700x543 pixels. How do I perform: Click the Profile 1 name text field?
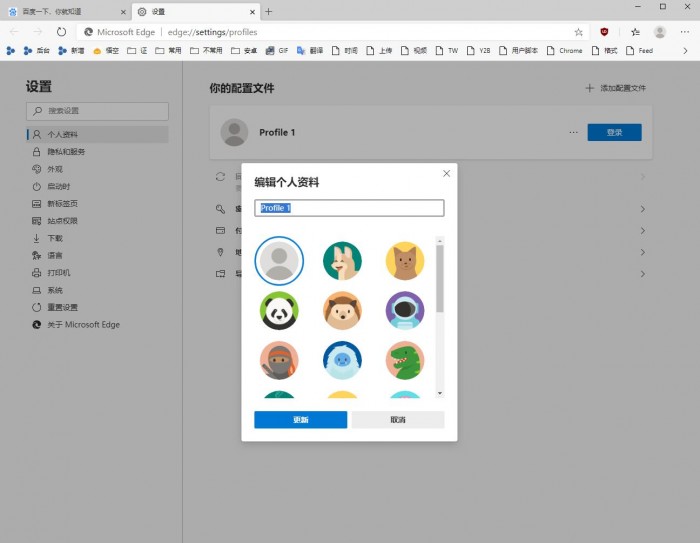pos(349,208)
